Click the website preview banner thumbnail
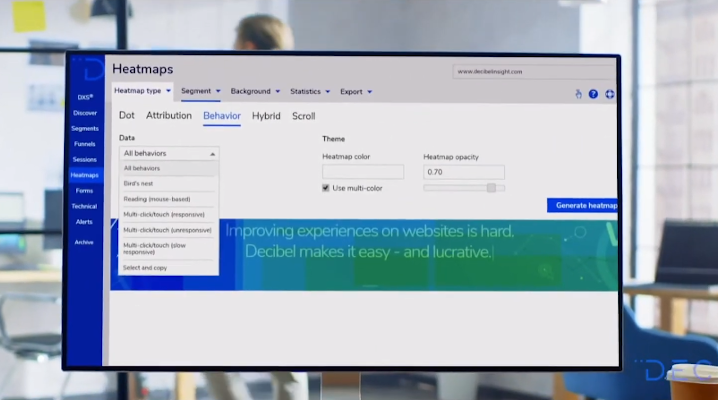This screenshot has height=400, width=718. 364,254
